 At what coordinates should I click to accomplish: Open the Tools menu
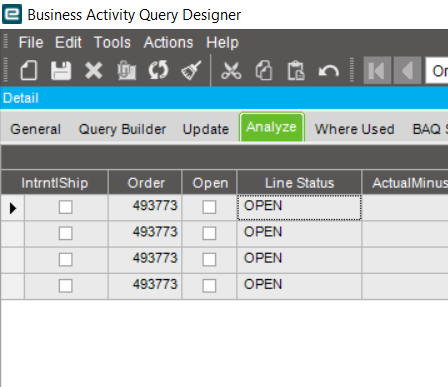[x=112, y=43]
